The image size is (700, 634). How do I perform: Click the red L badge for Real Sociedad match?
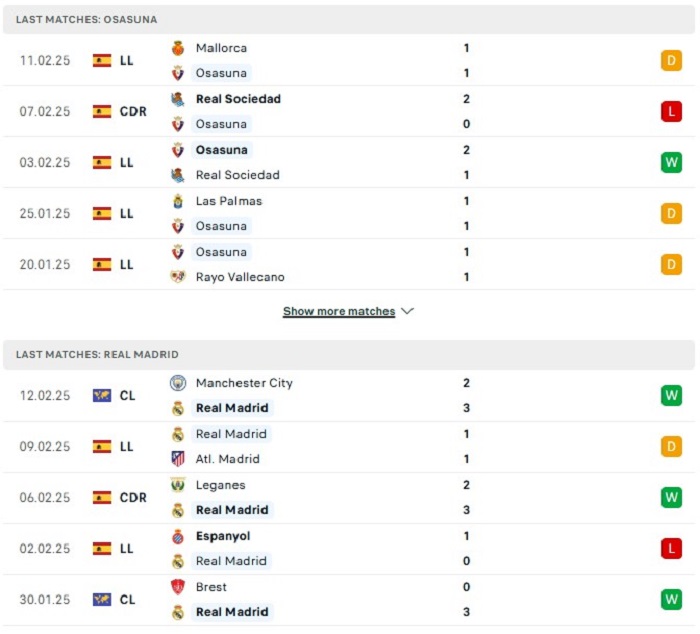pyautogui.click(x=671, y=112)
